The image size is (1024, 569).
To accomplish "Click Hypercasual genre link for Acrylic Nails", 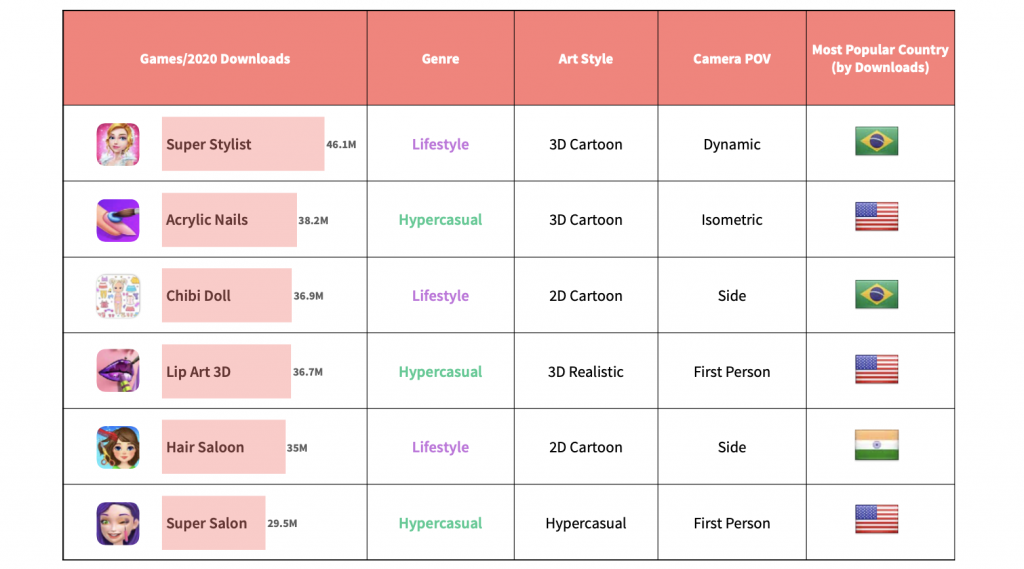I will pyautogui.click(x=440, y=220).
